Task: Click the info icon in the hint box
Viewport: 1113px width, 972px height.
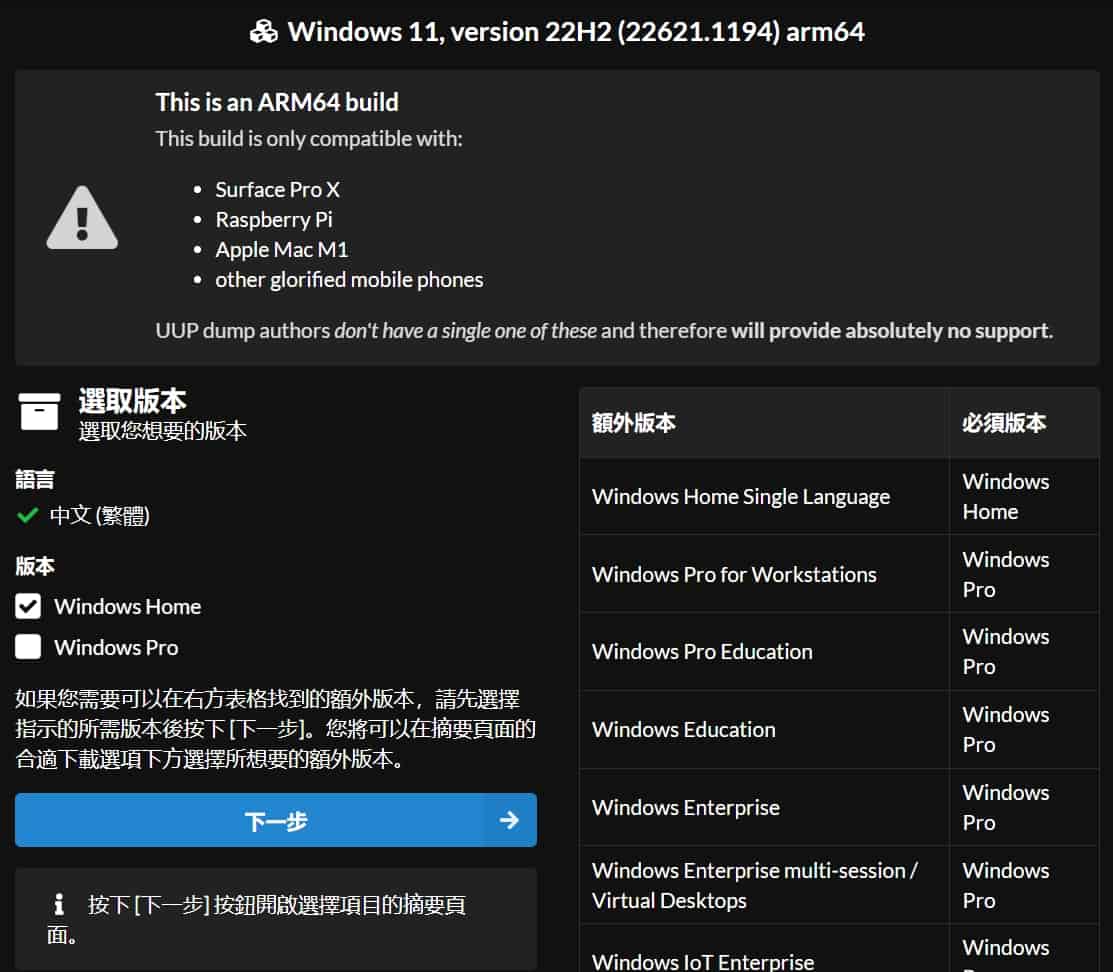Action: tap(59, 905)
